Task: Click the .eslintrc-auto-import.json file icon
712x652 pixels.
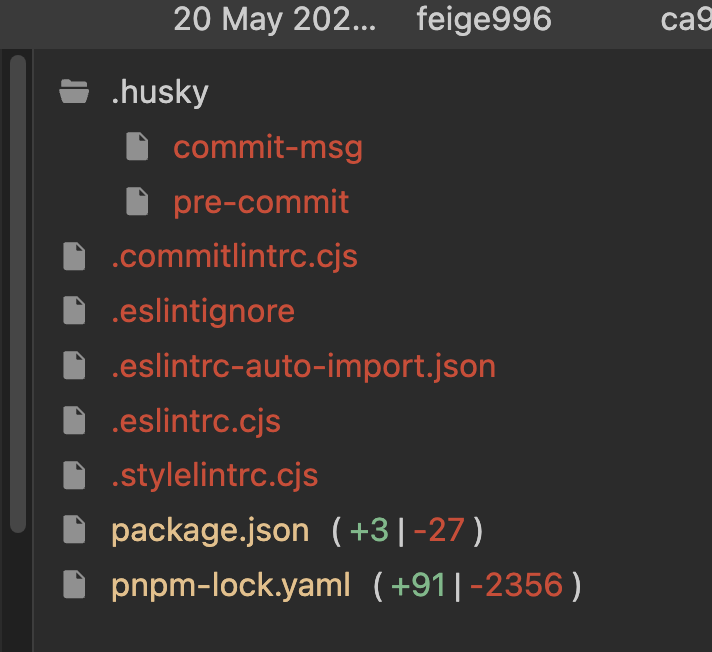Action: pos(74,366)
